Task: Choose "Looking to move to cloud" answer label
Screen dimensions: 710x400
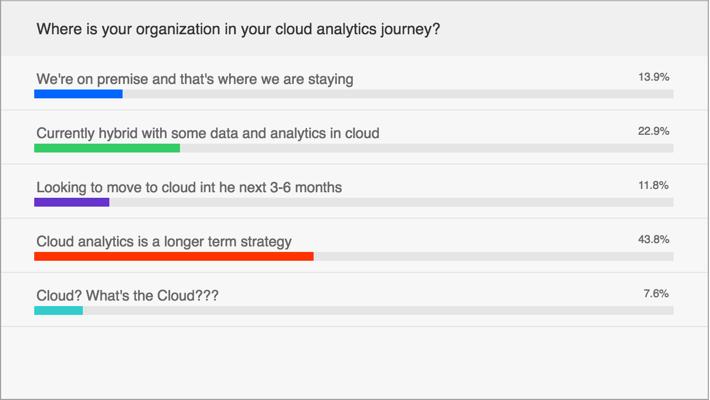Action: pos(189,186)
